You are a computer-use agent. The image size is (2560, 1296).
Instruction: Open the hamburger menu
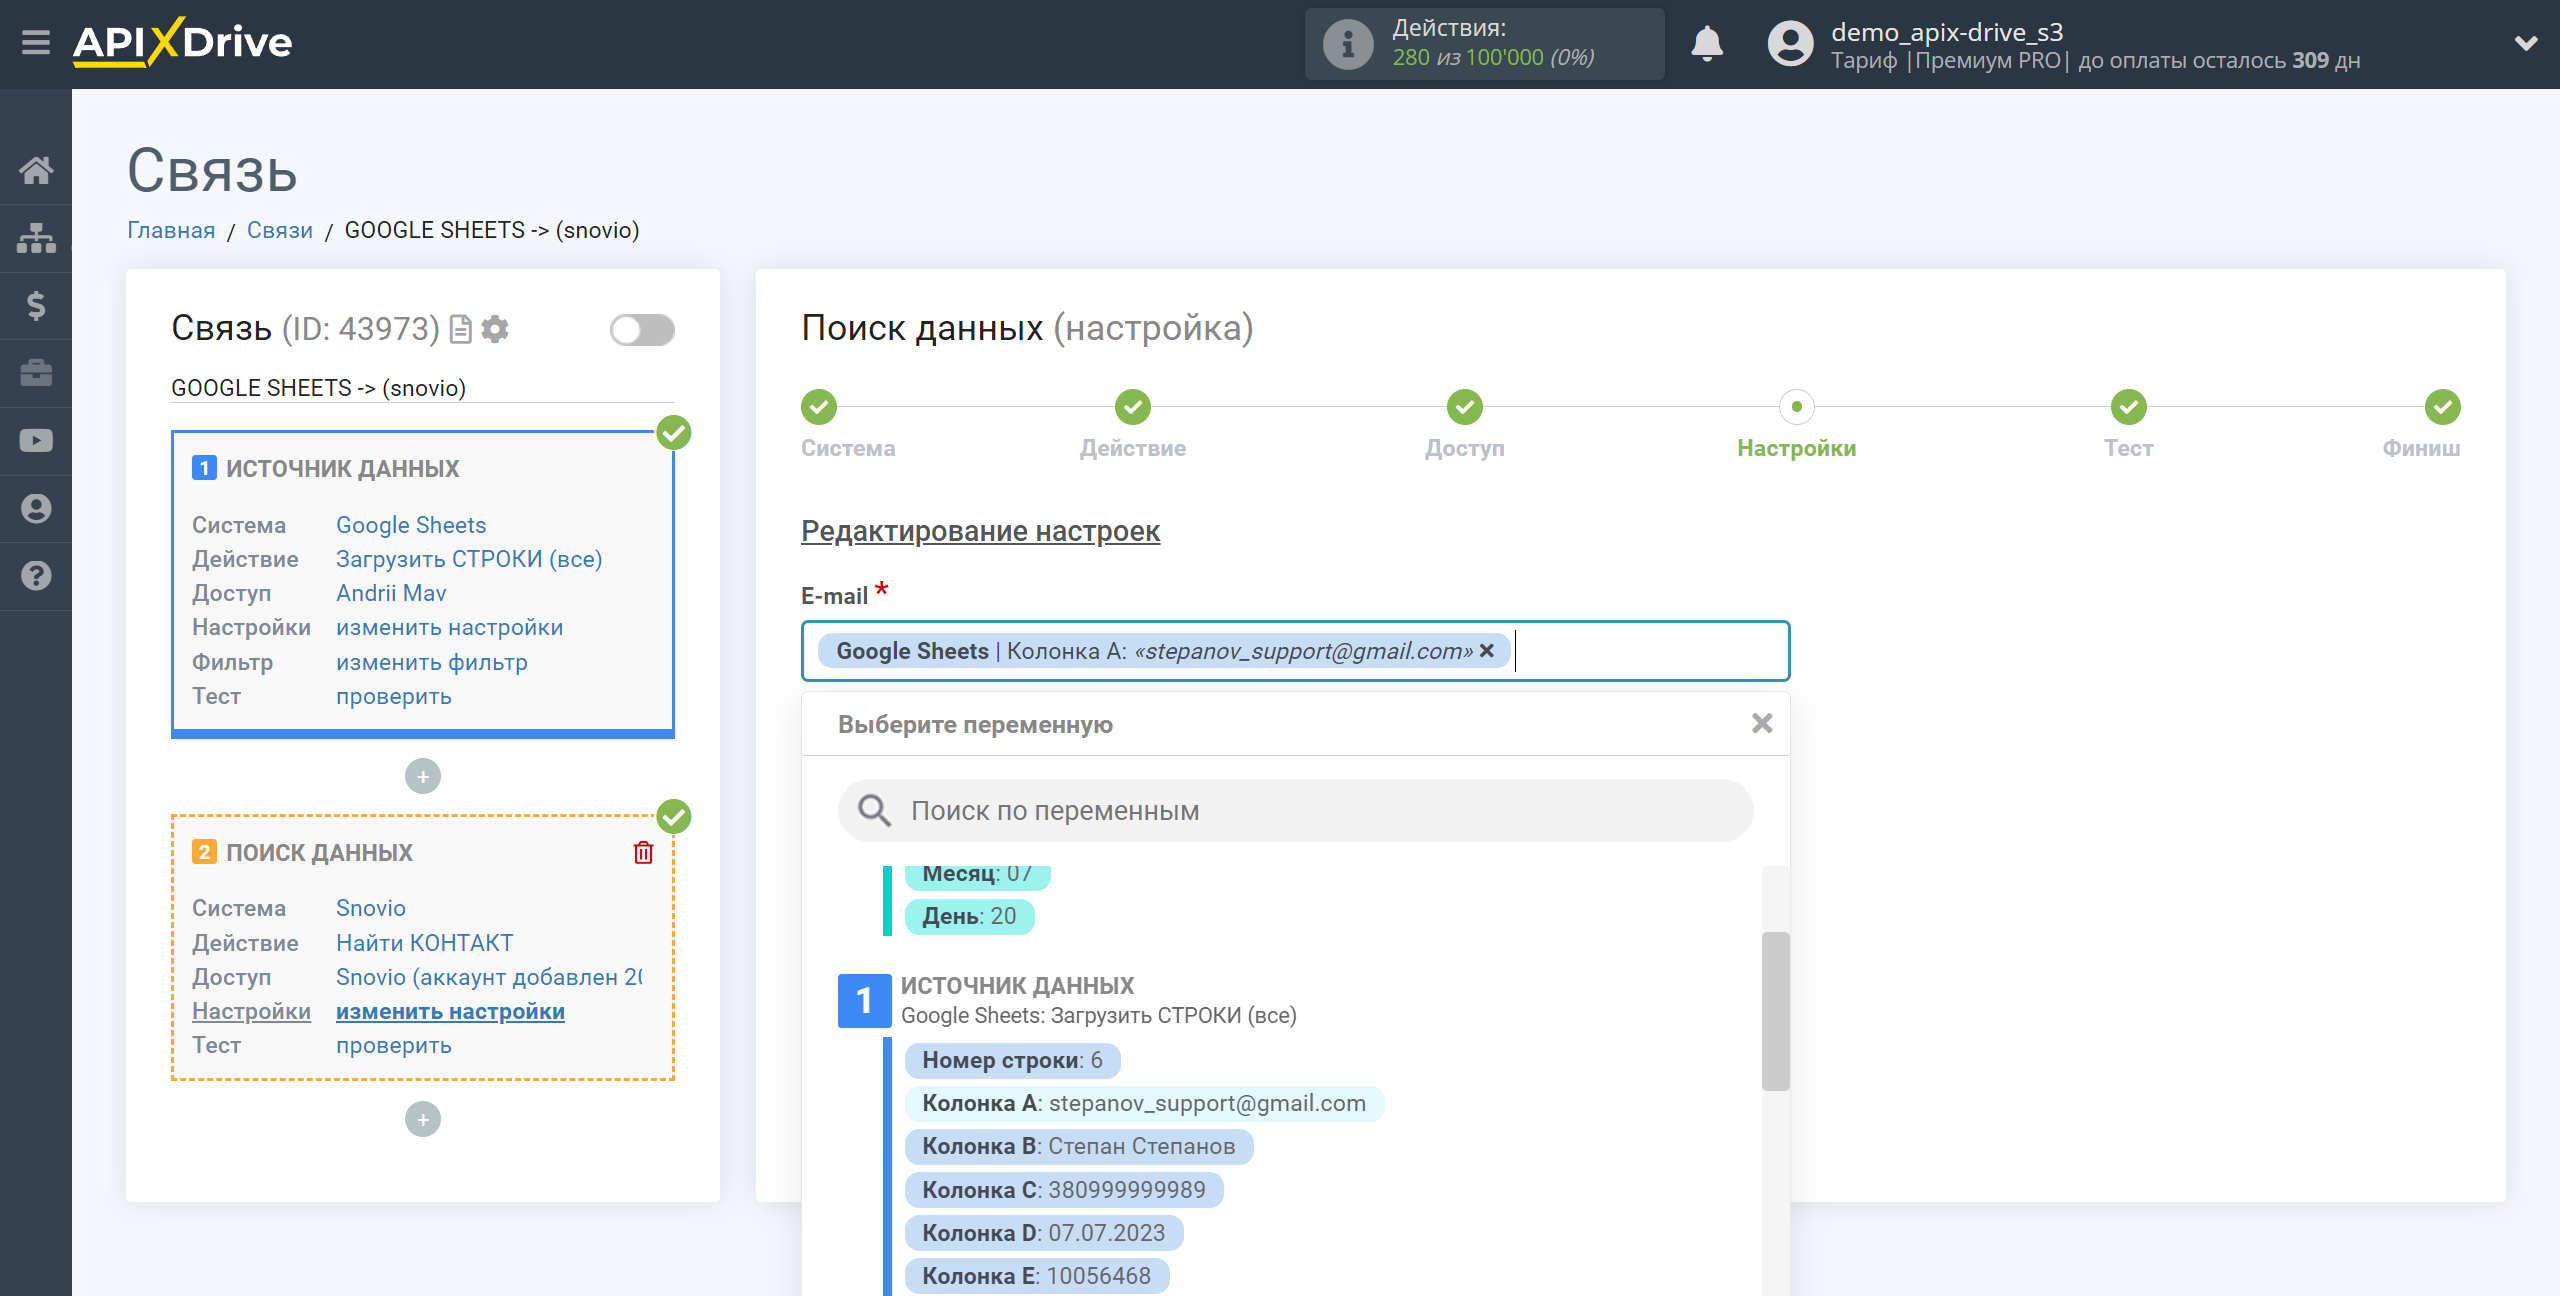coord(36,42)
